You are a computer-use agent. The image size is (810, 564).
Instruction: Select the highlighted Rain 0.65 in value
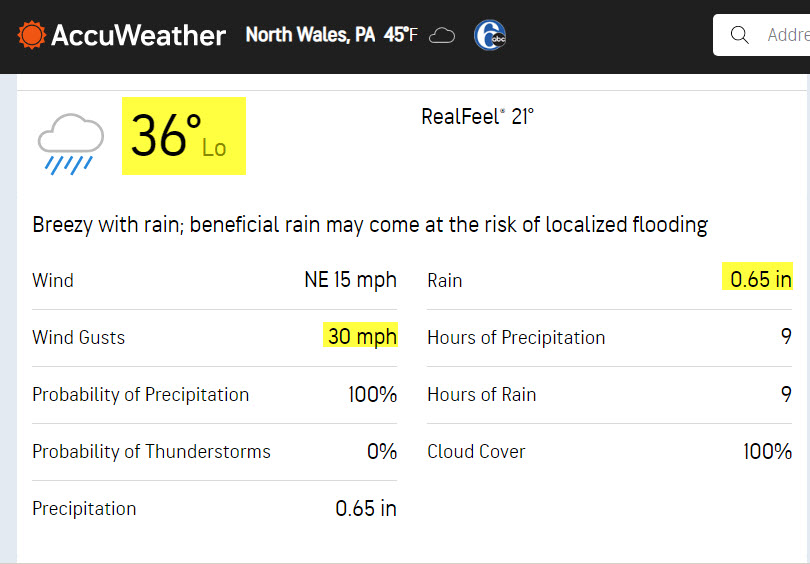[757, 278]
